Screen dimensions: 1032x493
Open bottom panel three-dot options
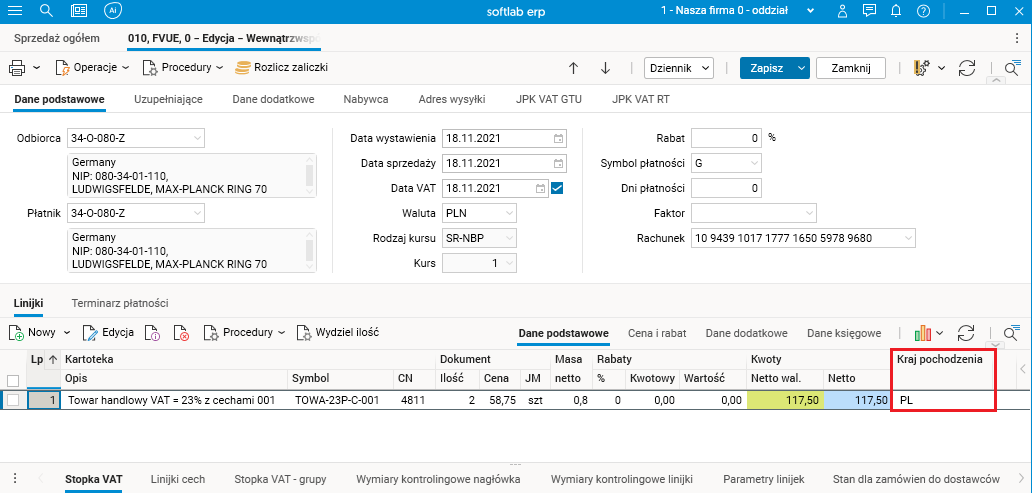(x=15, y=479)
